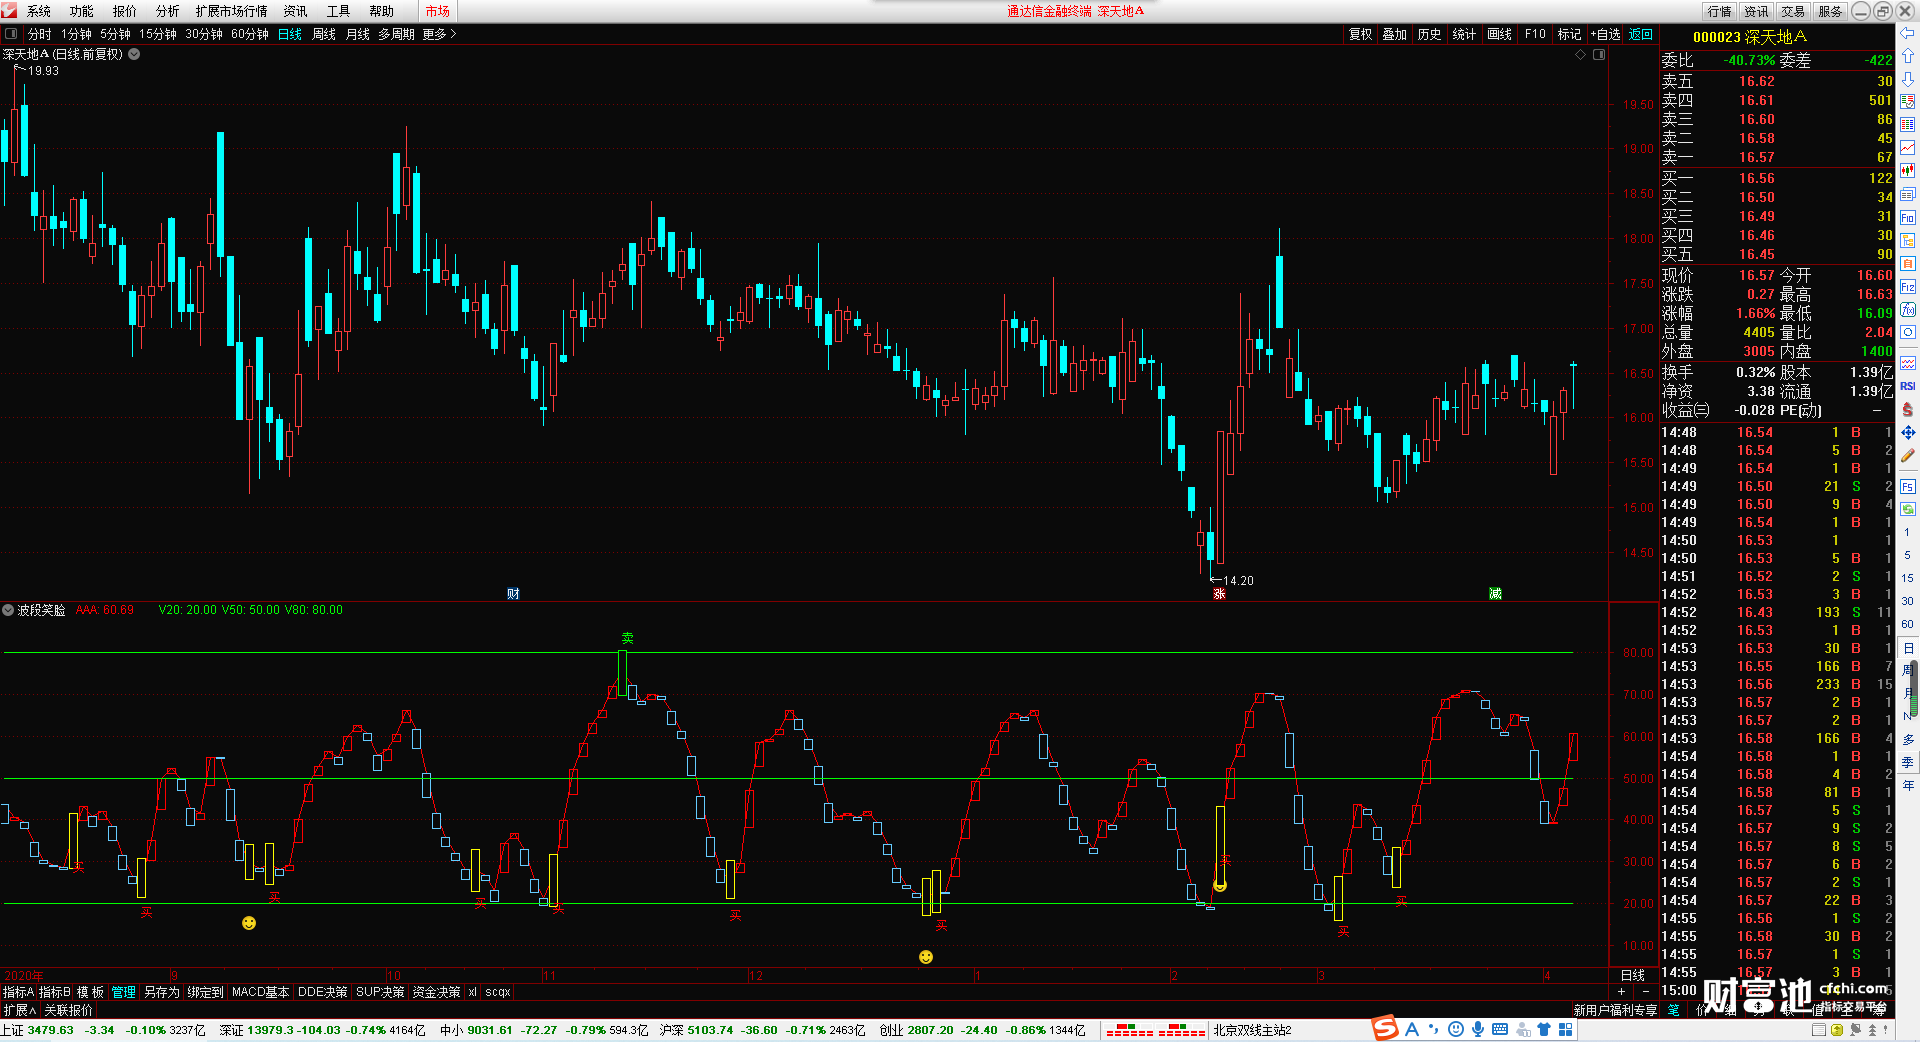This screenshot has height=1042, width=1920.
Task: Click the F10 company info sidebar icon
Action: [x=1908, y=217]
